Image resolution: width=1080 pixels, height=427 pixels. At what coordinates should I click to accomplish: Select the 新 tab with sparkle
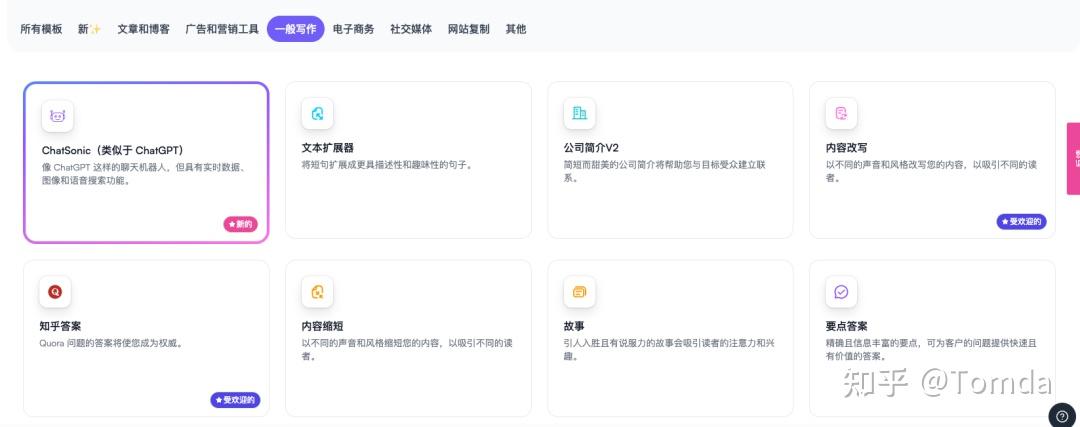pos(90,29)
